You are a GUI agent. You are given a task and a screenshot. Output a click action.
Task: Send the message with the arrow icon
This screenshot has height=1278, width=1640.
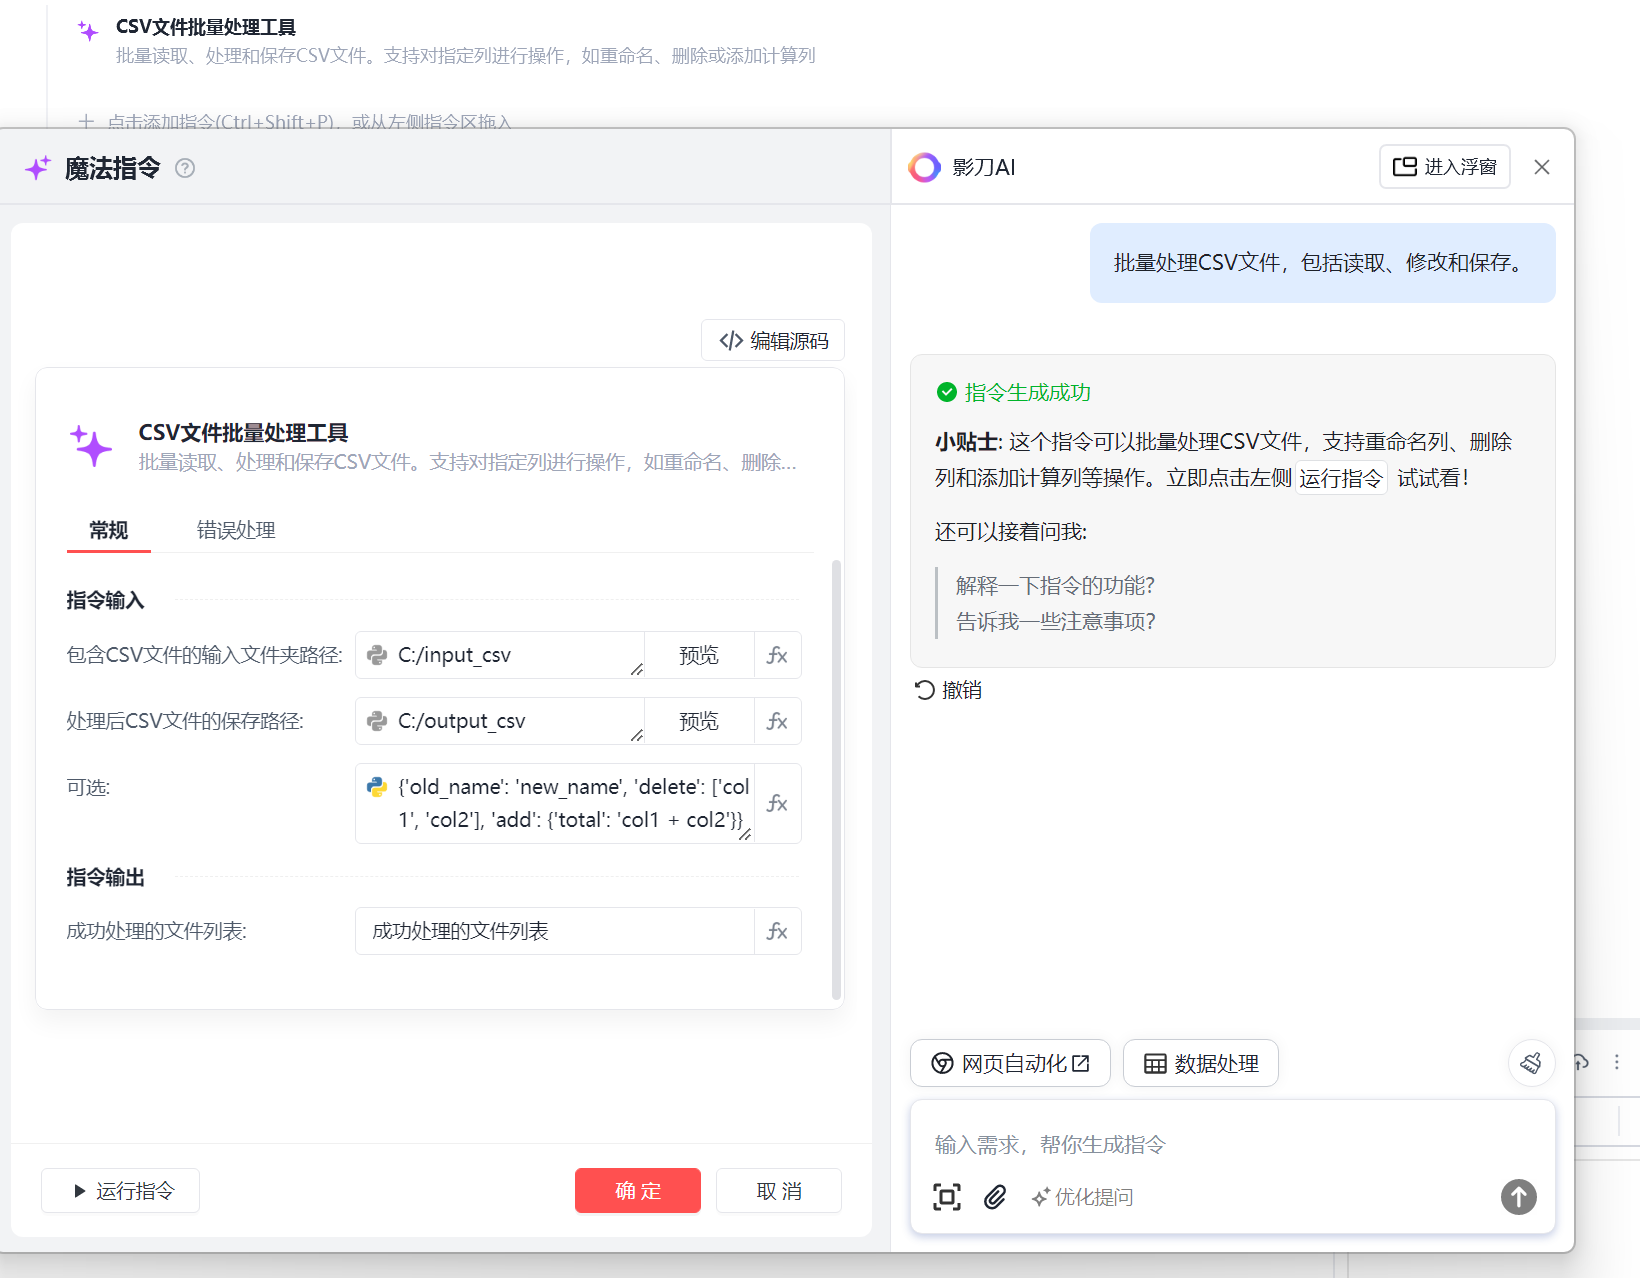pyautogui.click(x=1518, y=1197)
